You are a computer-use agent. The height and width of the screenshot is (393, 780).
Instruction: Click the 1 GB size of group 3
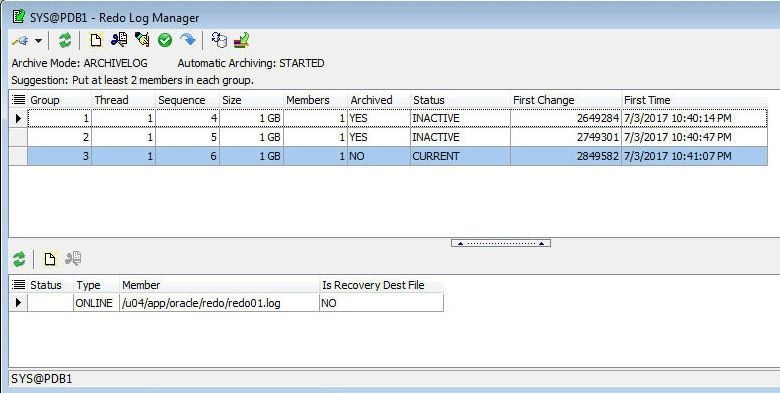251,156
